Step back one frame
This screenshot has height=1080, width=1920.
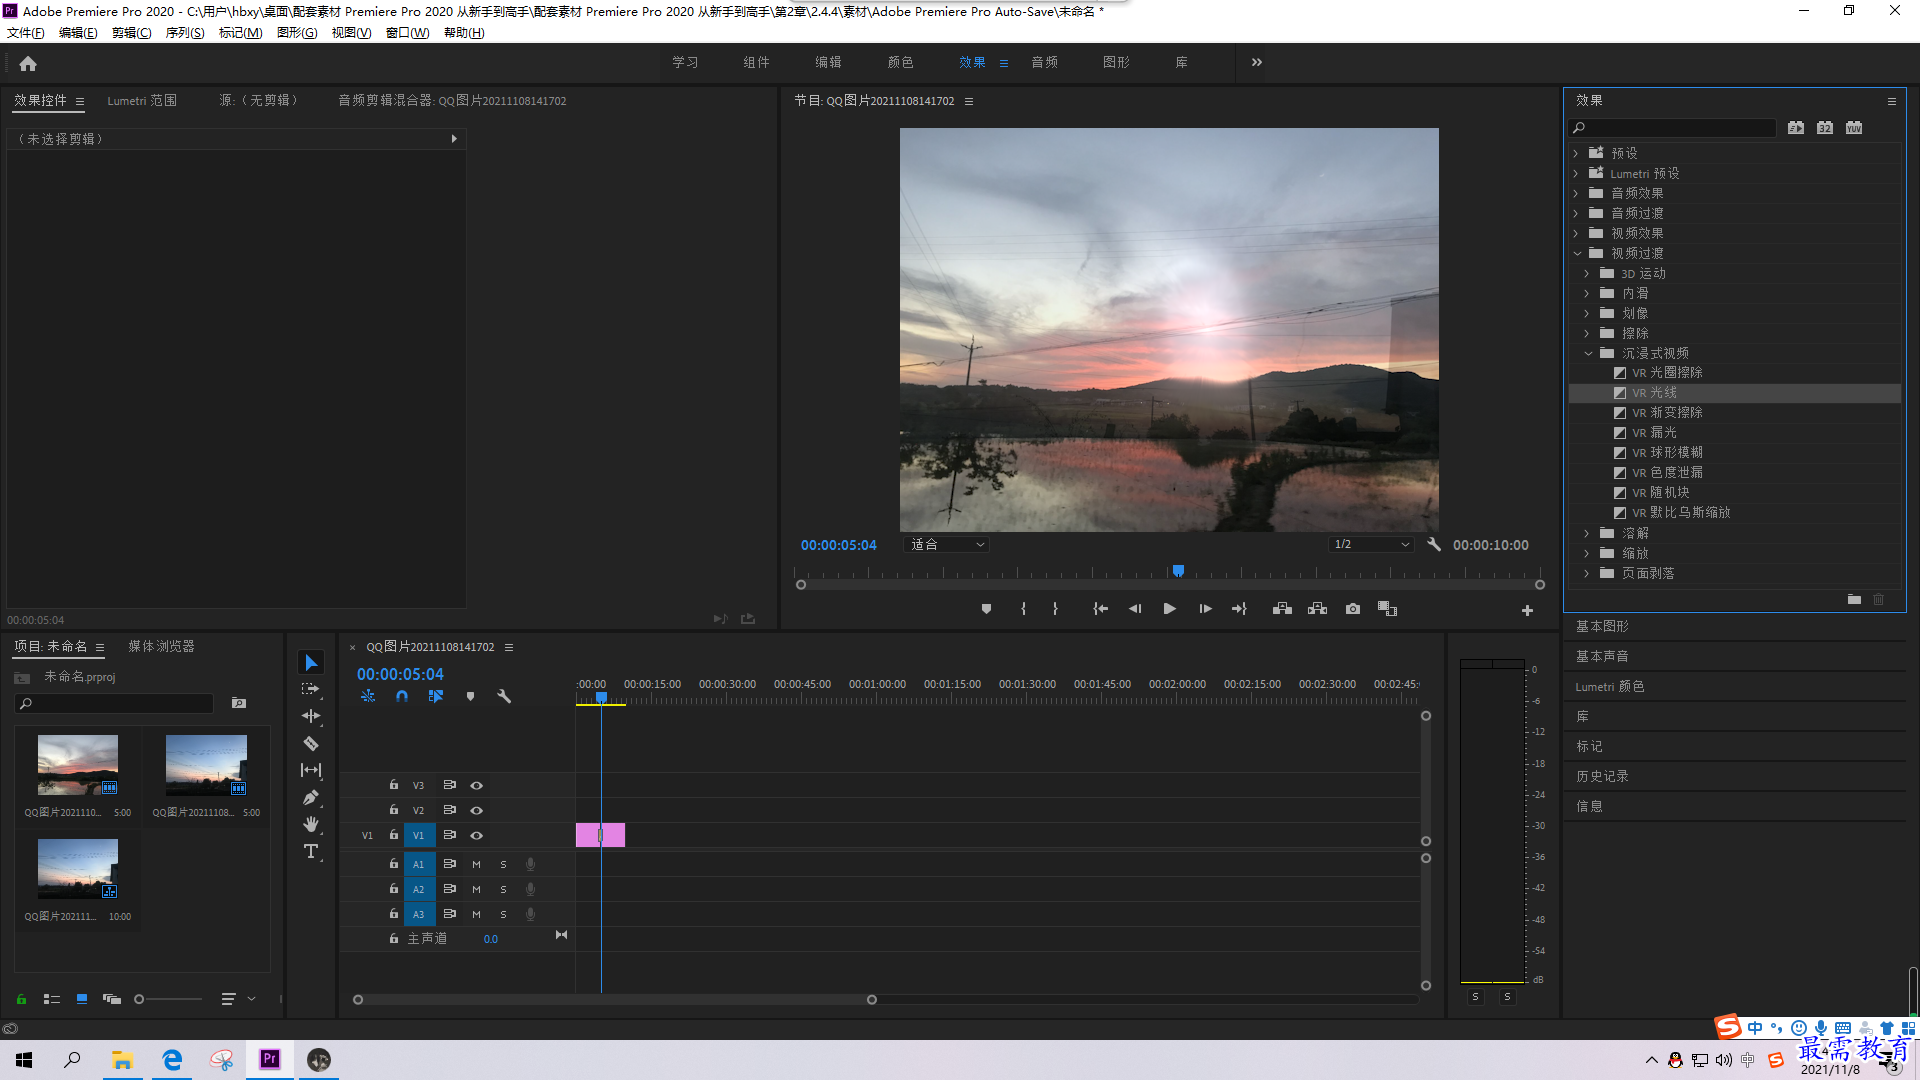1135,609
